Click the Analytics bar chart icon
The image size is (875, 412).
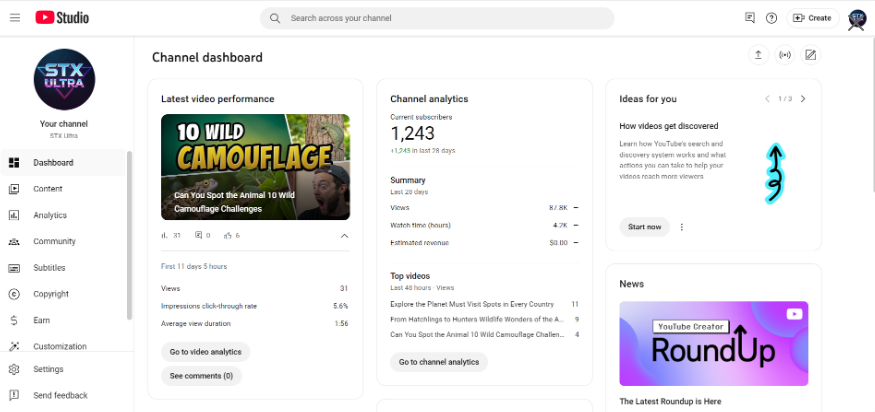(14, 215)
